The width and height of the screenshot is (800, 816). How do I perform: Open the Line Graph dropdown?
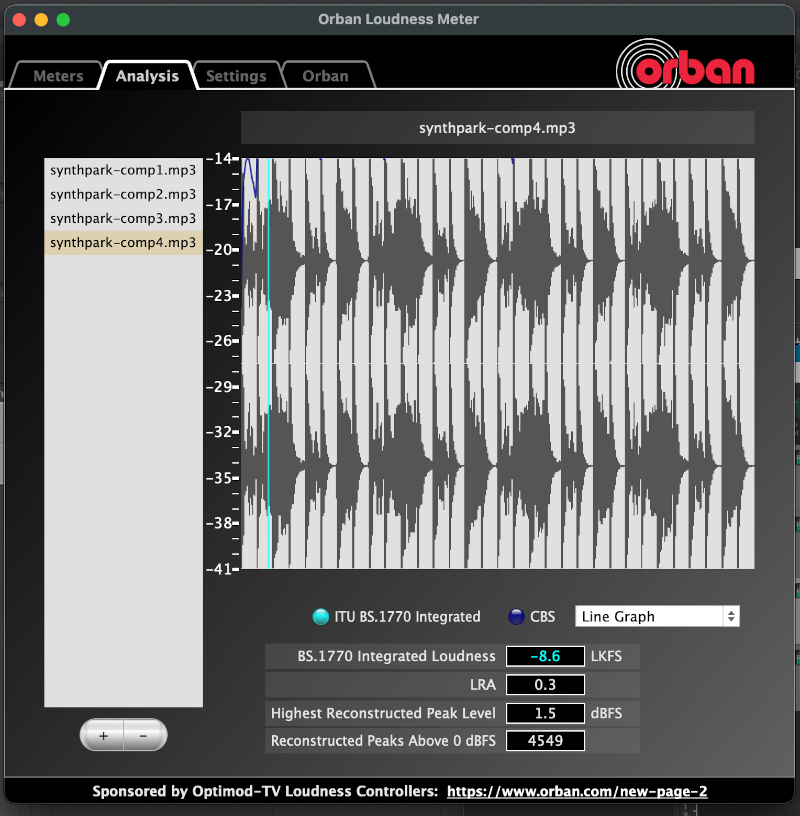[x=657, y=617]
